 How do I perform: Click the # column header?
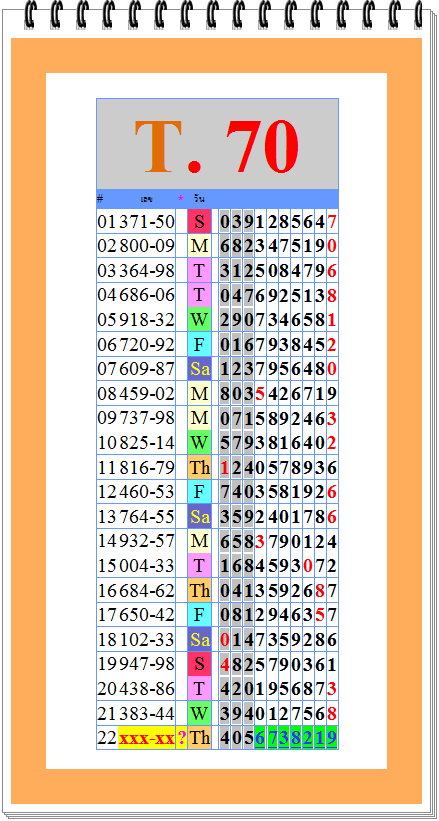(x=100, y=198)
